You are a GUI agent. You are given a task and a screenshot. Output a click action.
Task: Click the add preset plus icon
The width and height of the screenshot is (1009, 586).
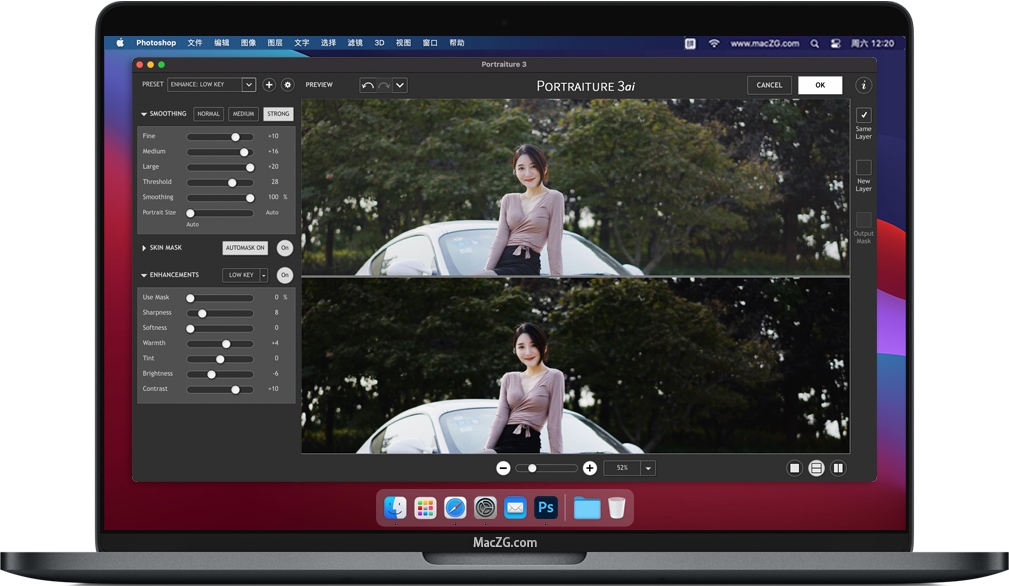click(269, 85)
